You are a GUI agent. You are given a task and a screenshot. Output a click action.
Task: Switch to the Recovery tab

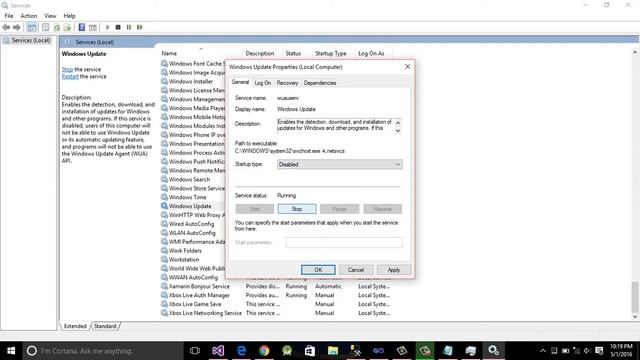click(287, 83)
